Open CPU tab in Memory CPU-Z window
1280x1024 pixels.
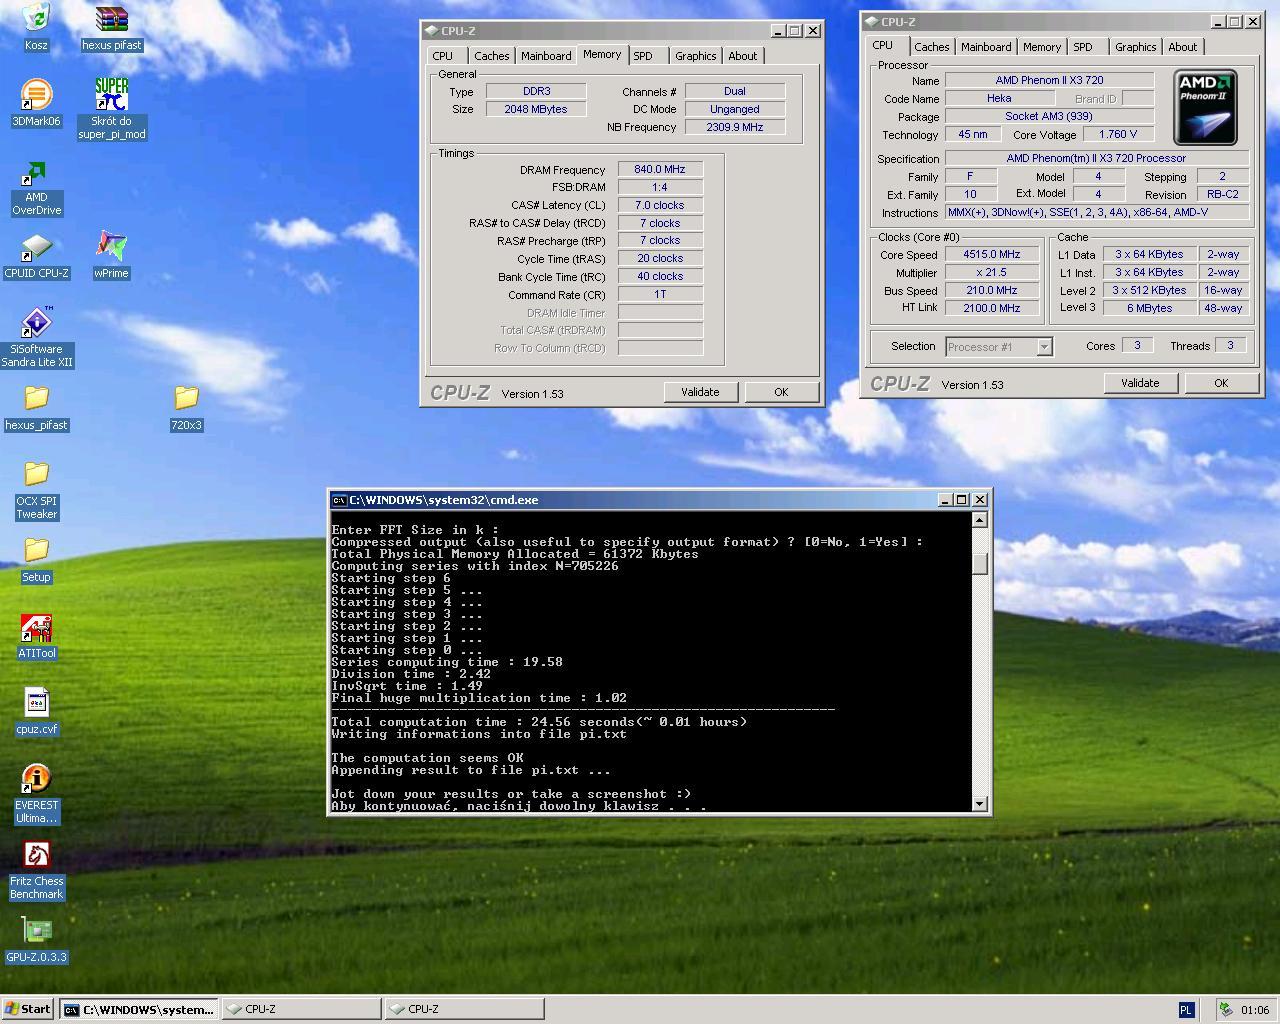pyautogui.click(x=443, y=56)
